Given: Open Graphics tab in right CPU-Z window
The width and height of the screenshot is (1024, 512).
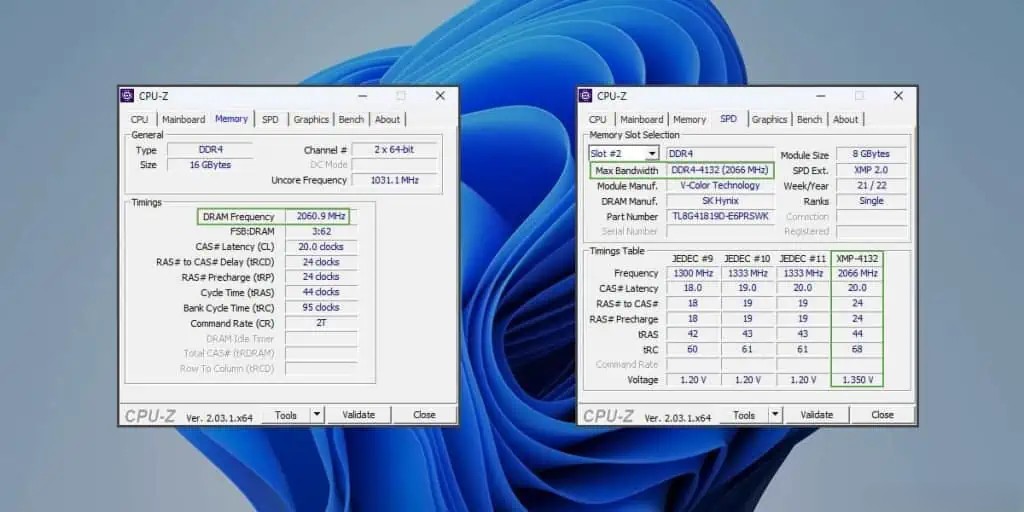Looking at the screenshot, I should point(769,120).
